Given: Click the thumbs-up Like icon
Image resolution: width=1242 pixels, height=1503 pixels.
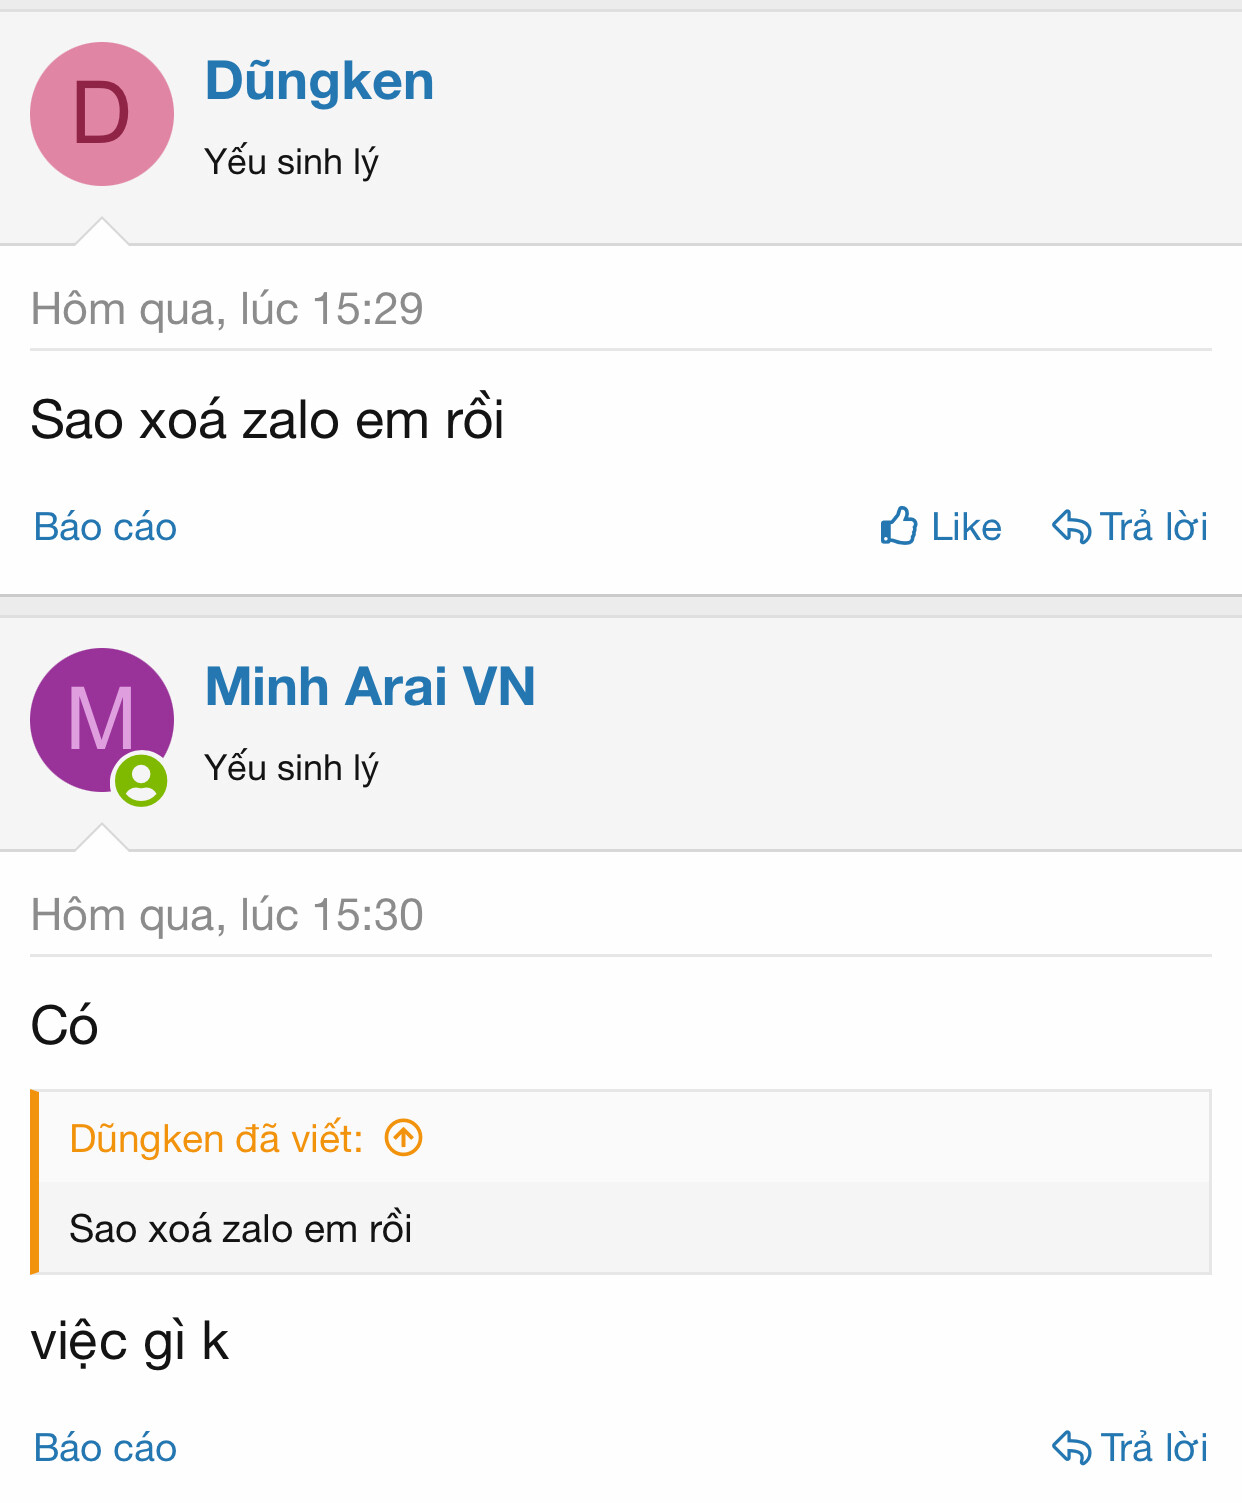Looking at the screenshot, I should click(x=899, y=526).
